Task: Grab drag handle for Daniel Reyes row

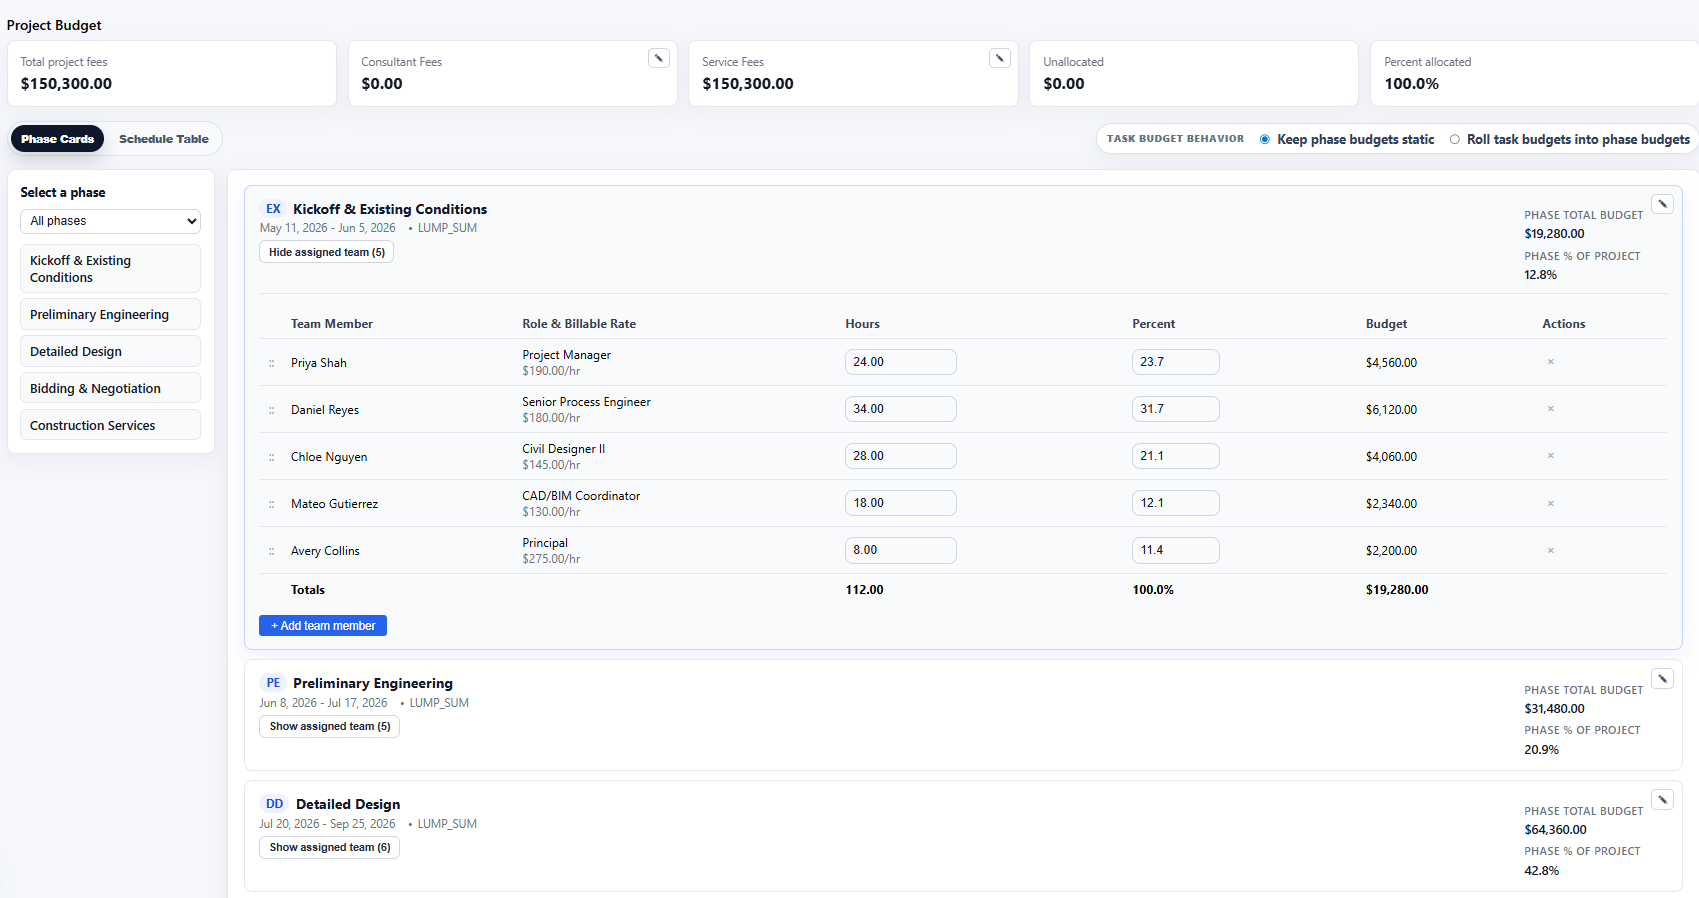Action: (x=271, y=410)
